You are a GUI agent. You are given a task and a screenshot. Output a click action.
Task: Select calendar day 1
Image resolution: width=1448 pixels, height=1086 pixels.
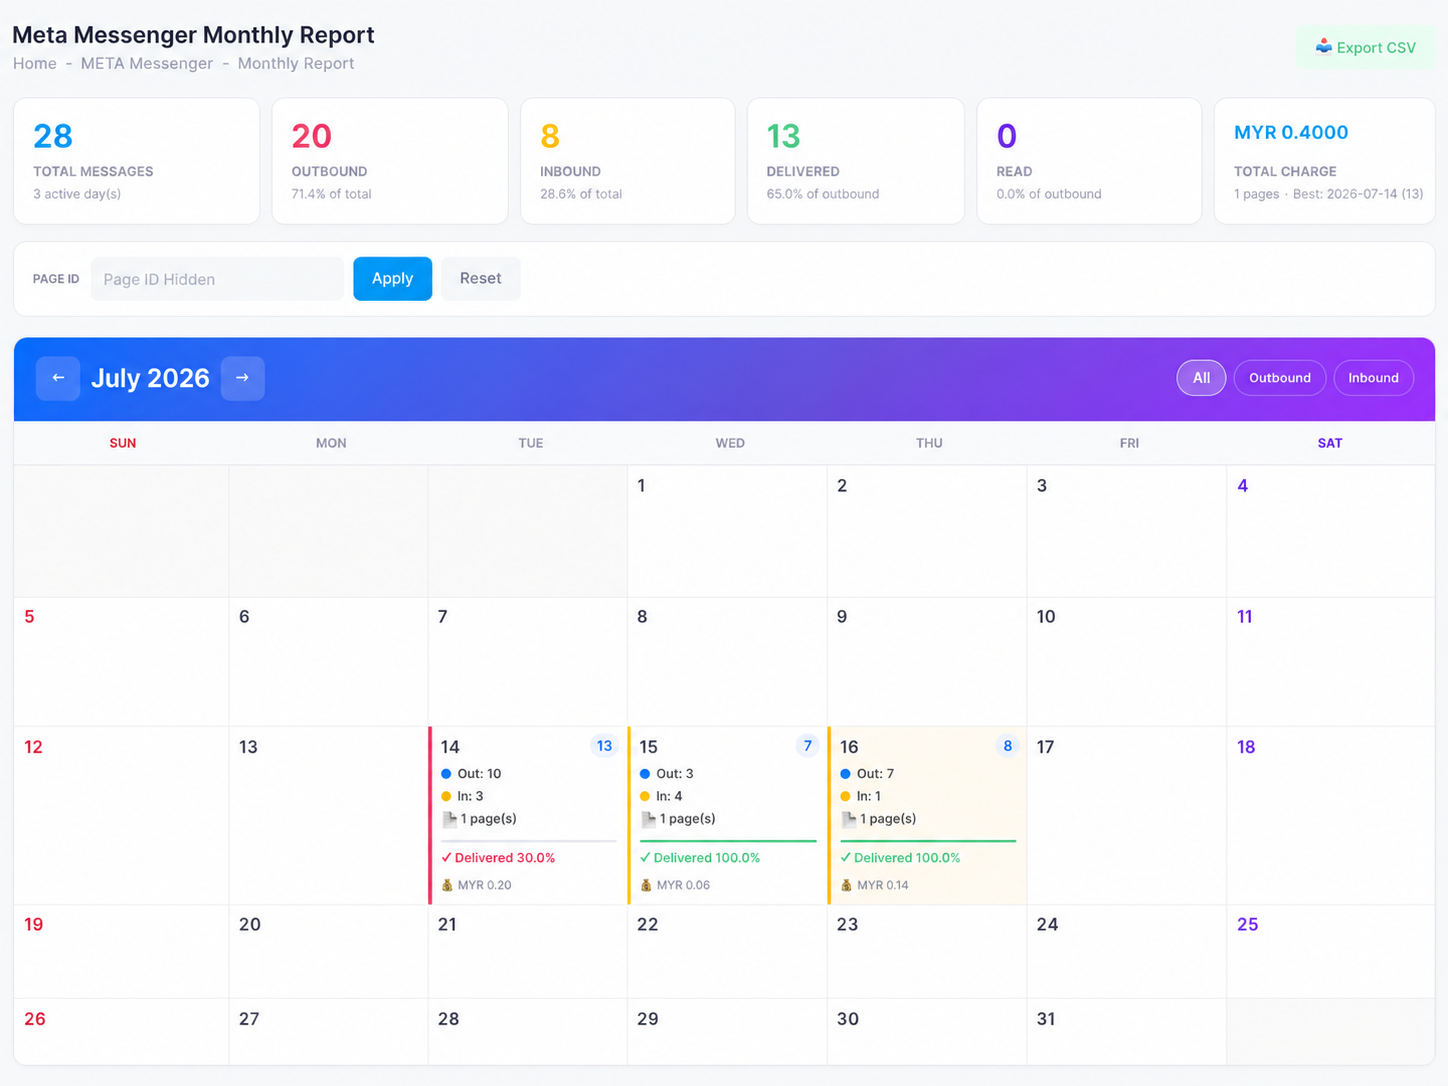[x=727, y=531]
